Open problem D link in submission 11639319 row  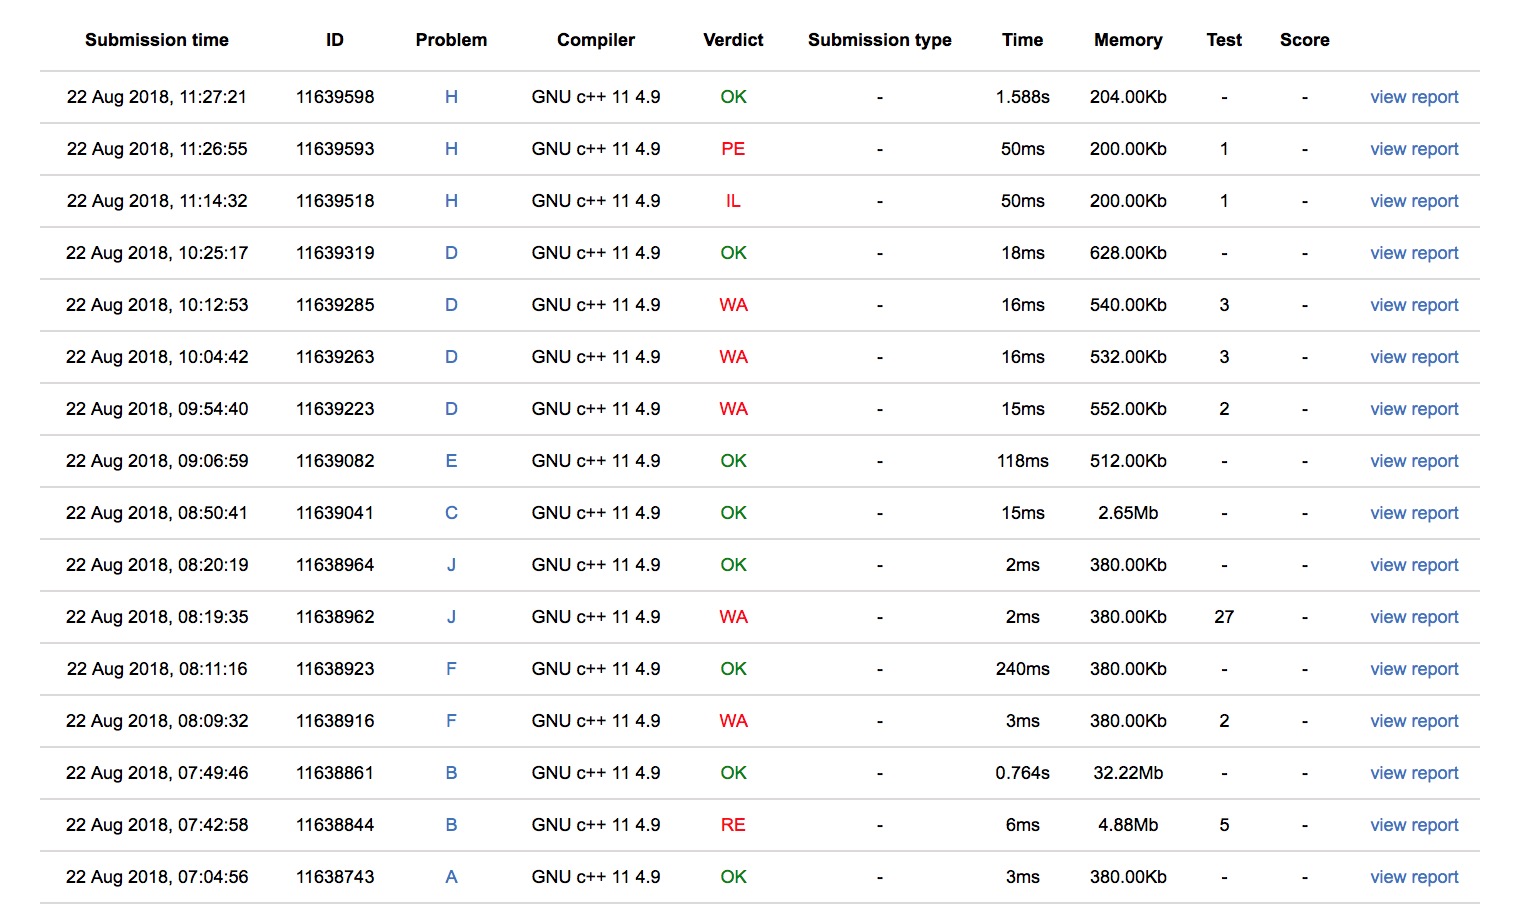tap(451, 253)
